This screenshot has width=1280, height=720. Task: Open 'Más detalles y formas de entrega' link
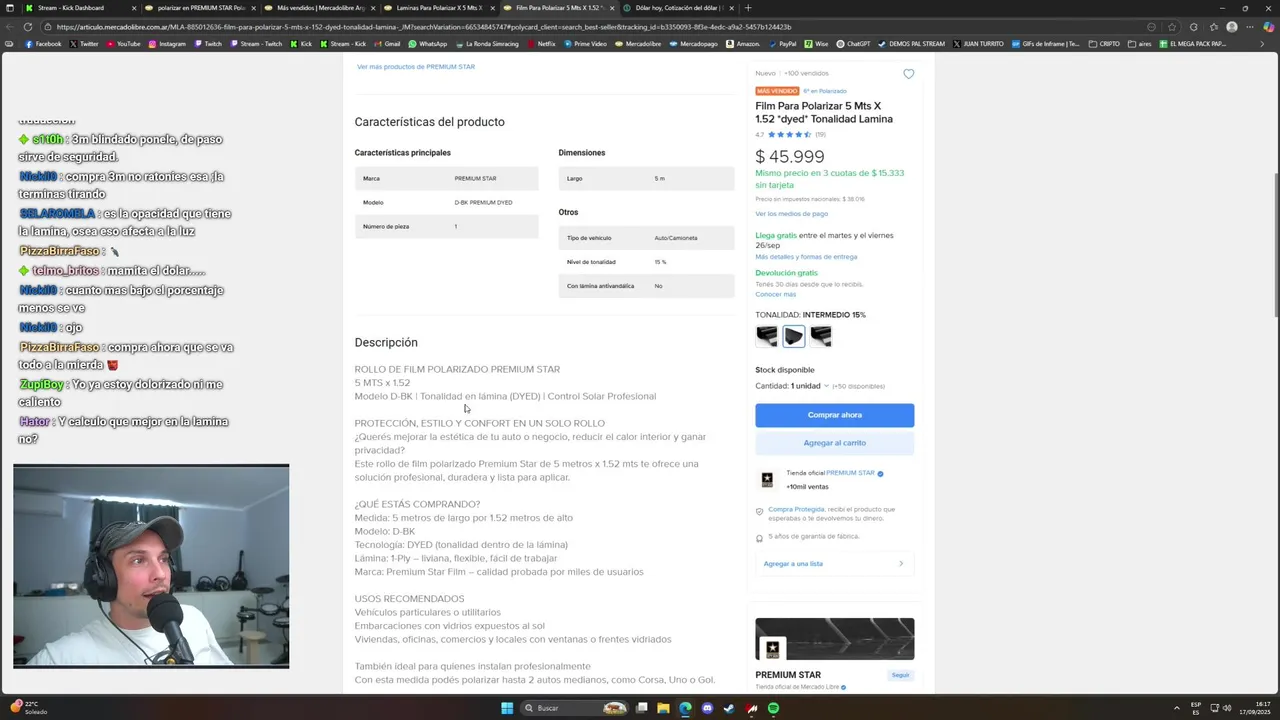(806, 257)
